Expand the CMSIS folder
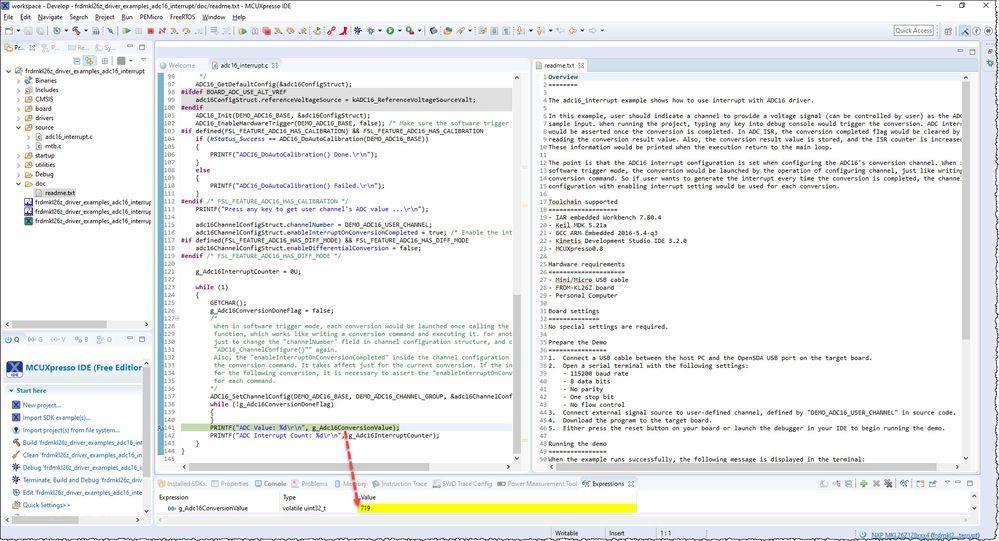 pos(18,99)
